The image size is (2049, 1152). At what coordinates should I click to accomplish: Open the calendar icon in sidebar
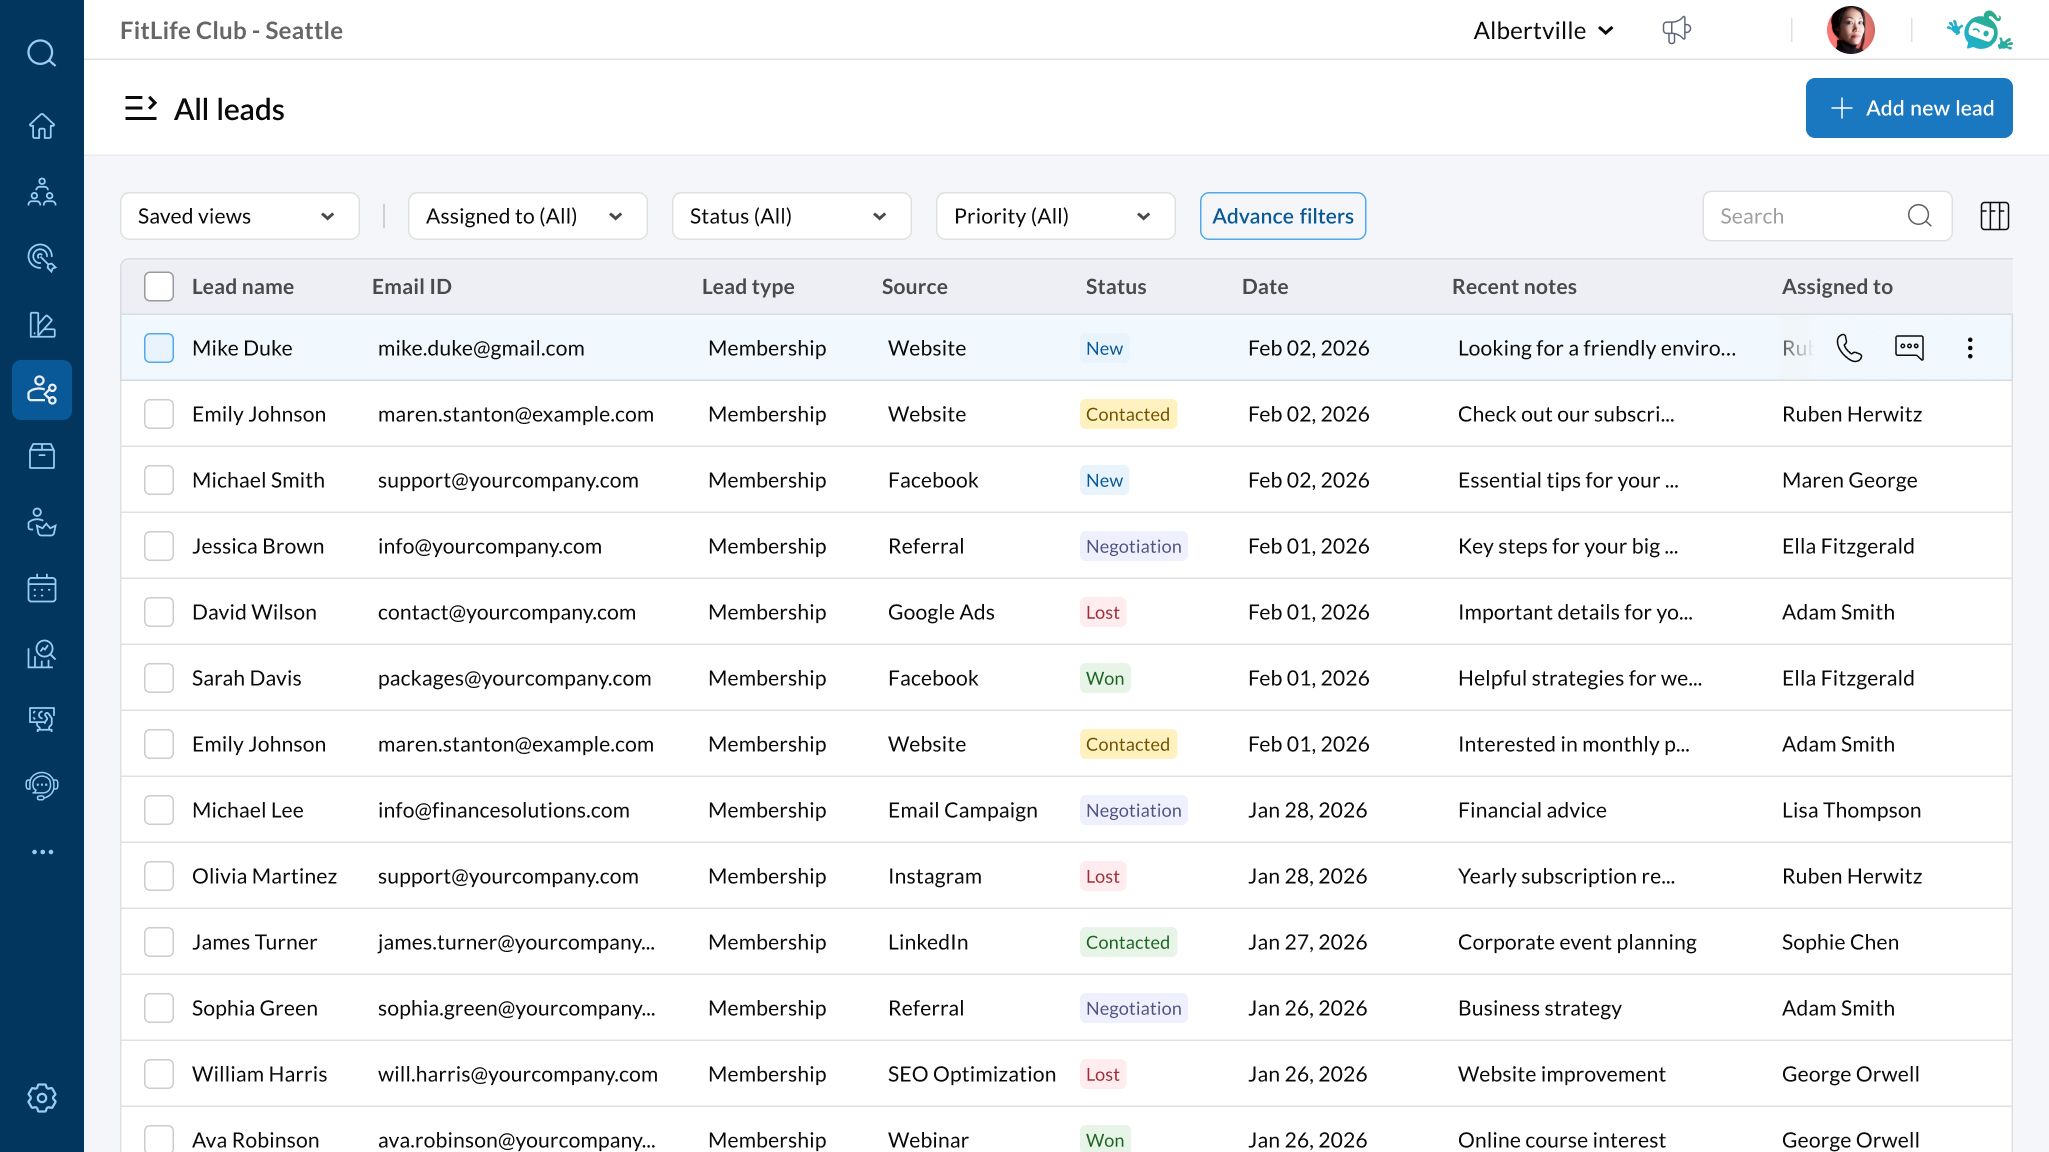coord(42,588)
